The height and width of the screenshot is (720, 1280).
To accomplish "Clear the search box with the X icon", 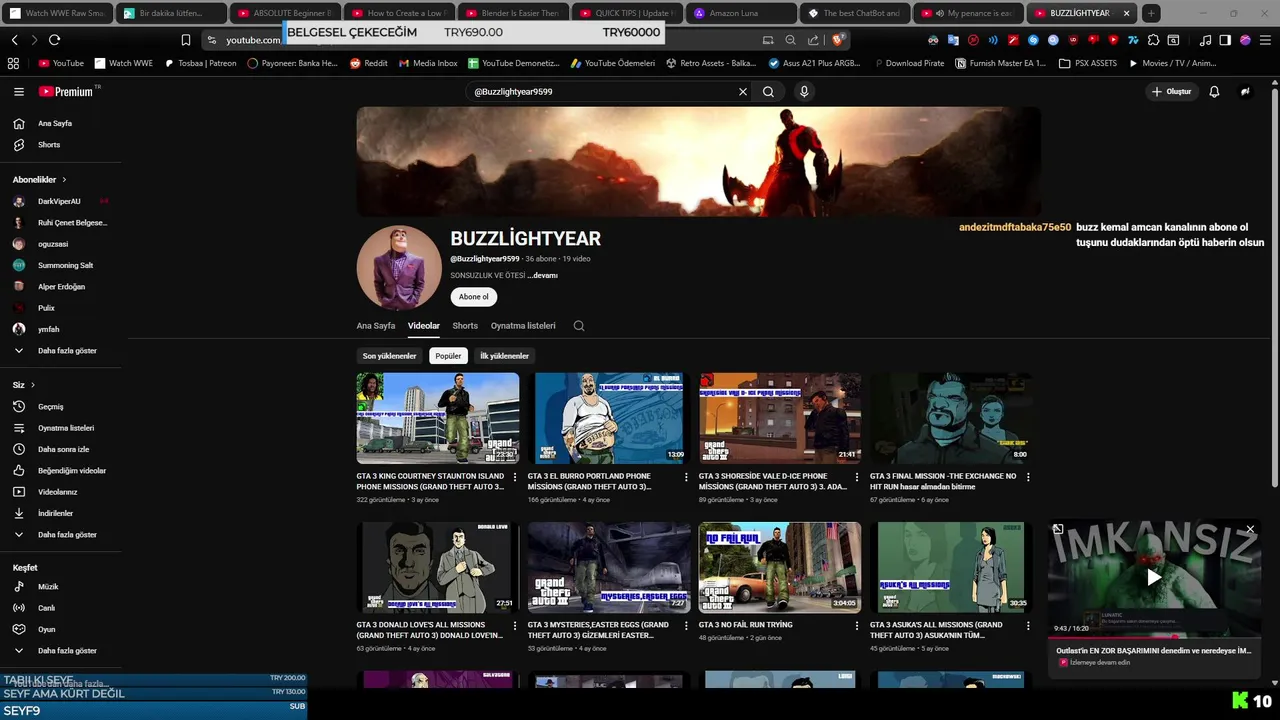I will [743, 91].
